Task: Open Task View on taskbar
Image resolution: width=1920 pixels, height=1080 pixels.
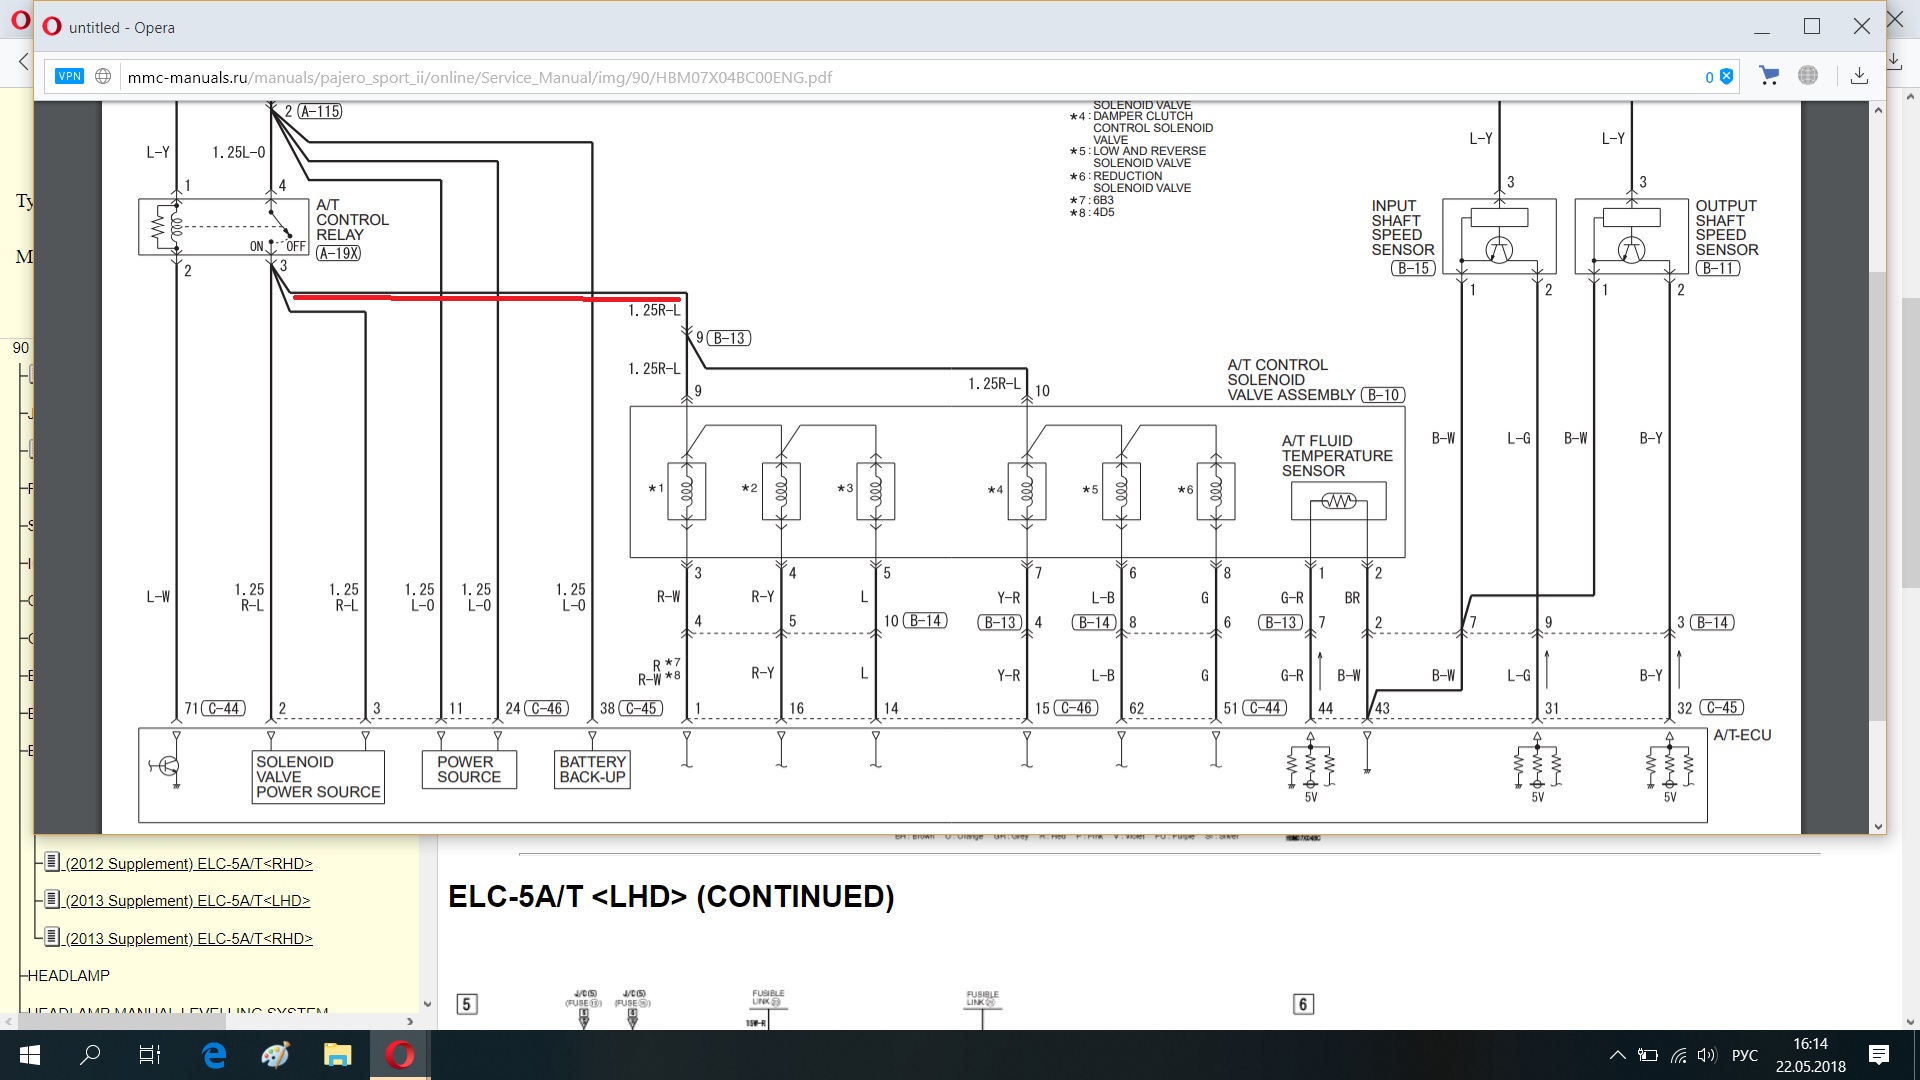Action: (x=149, y=1055)
